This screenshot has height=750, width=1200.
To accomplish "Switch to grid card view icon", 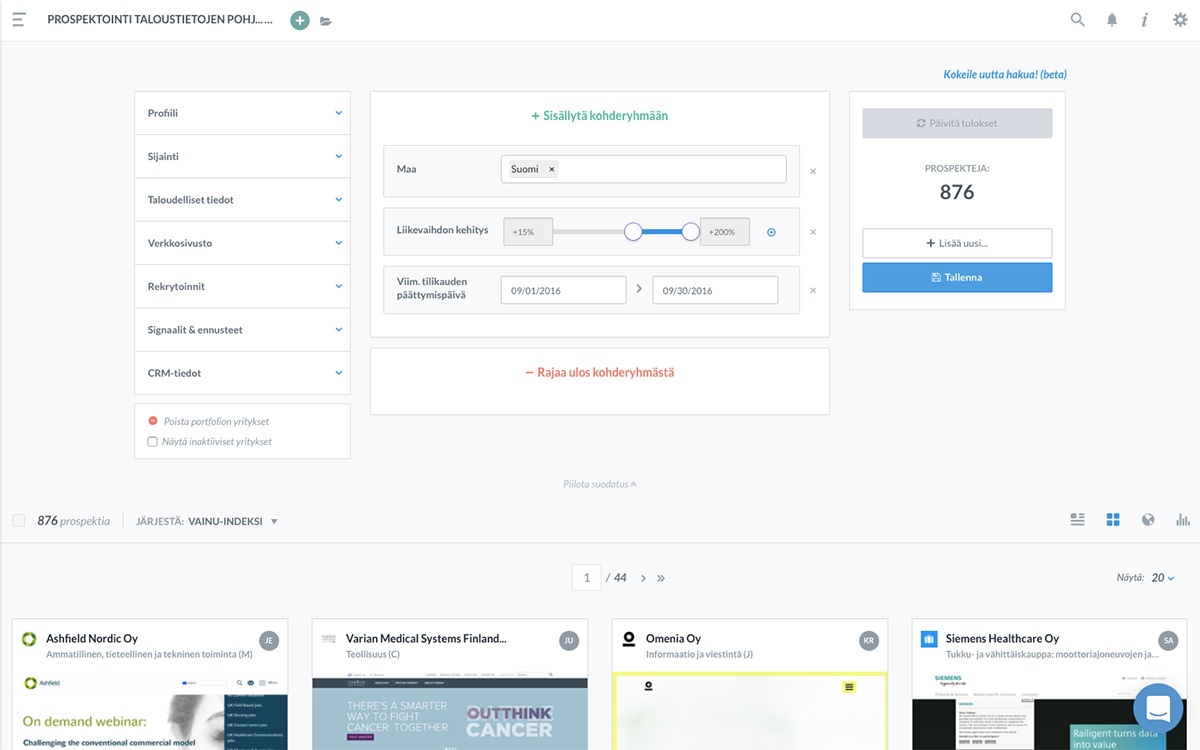I will [x=1113, y=520].
